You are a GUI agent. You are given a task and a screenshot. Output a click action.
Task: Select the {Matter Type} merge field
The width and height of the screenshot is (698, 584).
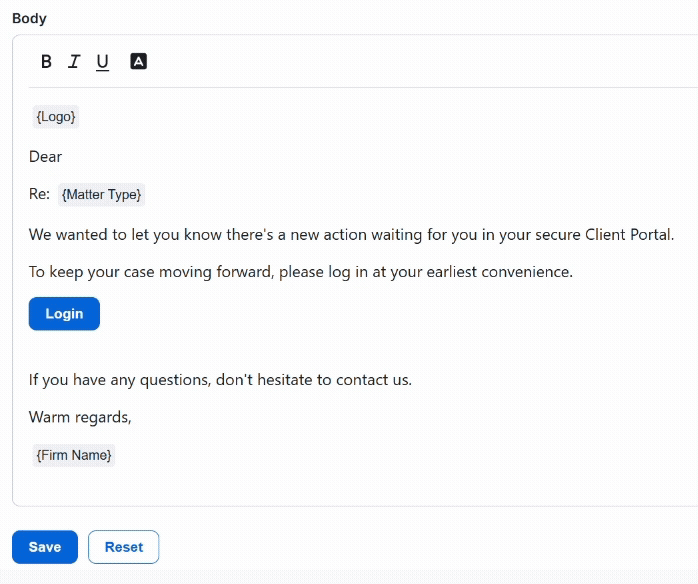pos(101,194)
